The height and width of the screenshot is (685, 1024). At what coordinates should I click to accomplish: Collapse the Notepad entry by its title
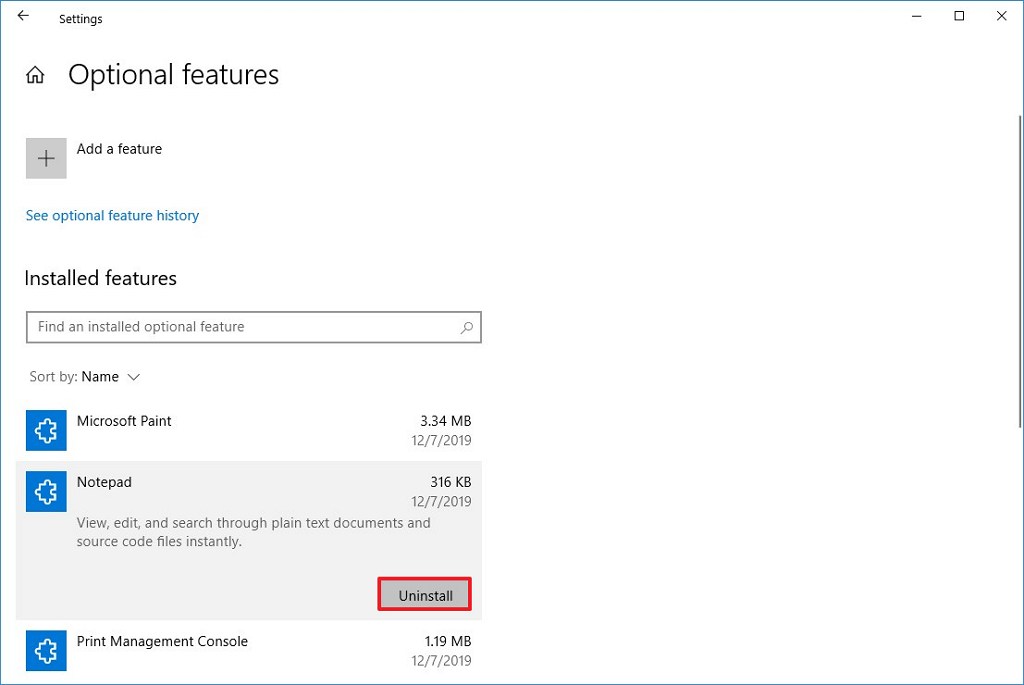104,482
